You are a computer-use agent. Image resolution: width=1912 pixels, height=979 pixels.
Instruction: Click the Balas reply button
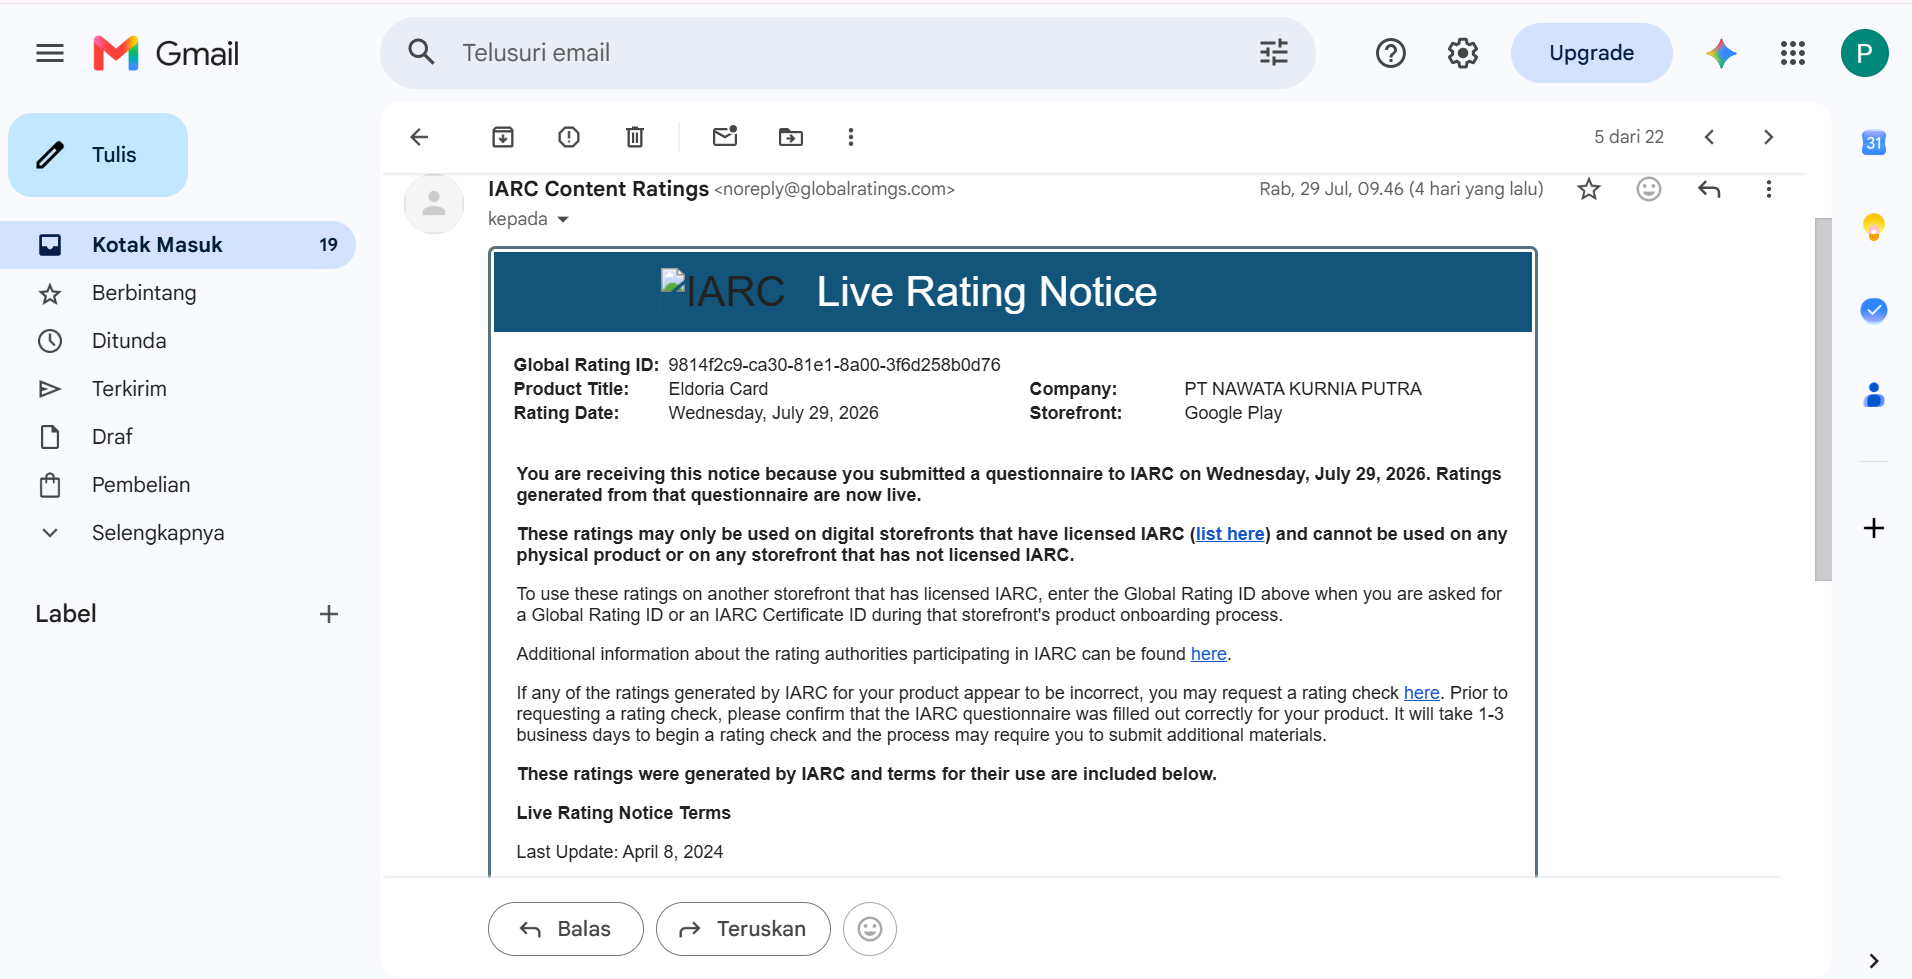[565, 929]
